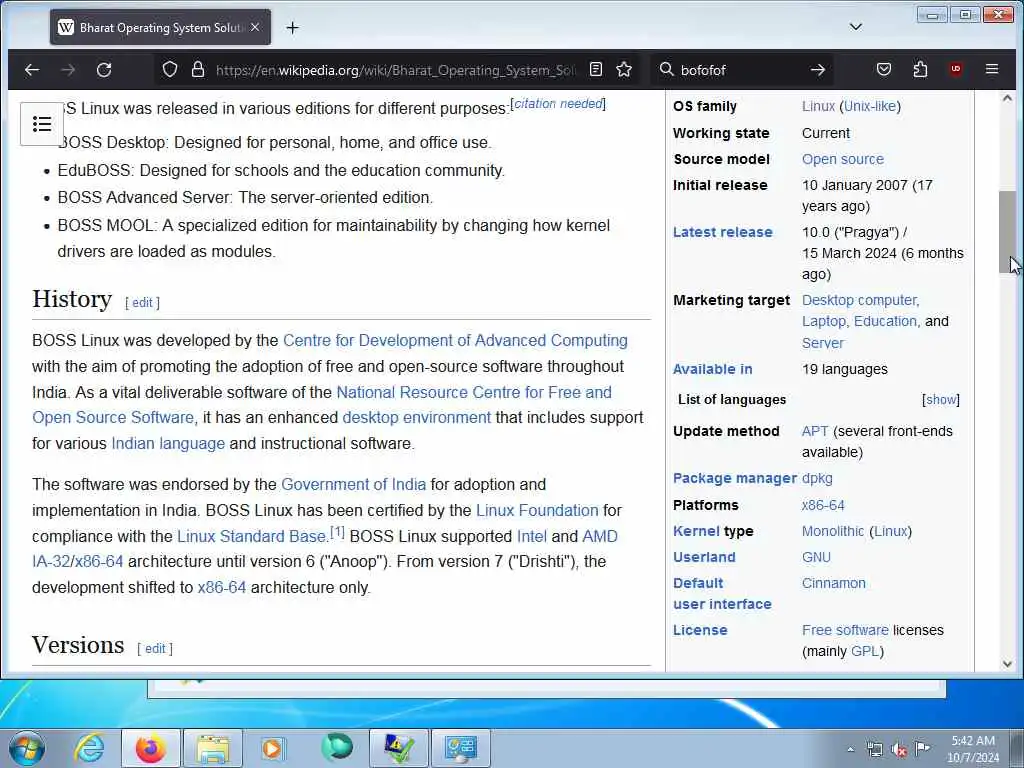Open the GPL link

click(x=865, y=652)
